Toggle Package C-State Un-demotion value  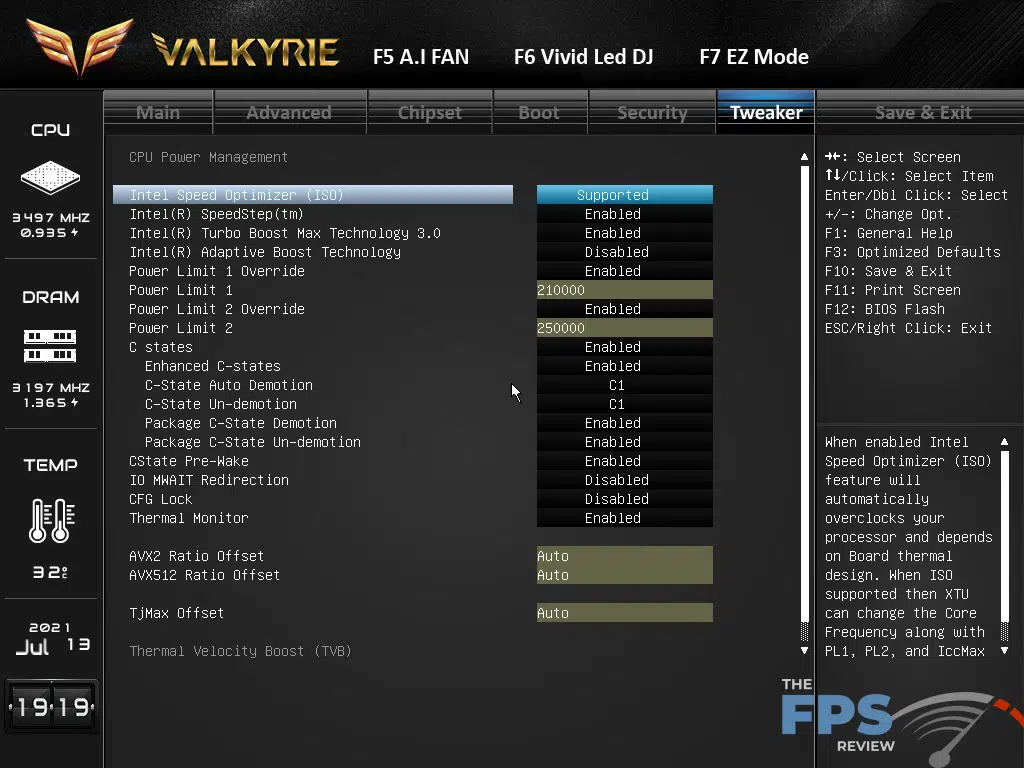tap(624, 441)
